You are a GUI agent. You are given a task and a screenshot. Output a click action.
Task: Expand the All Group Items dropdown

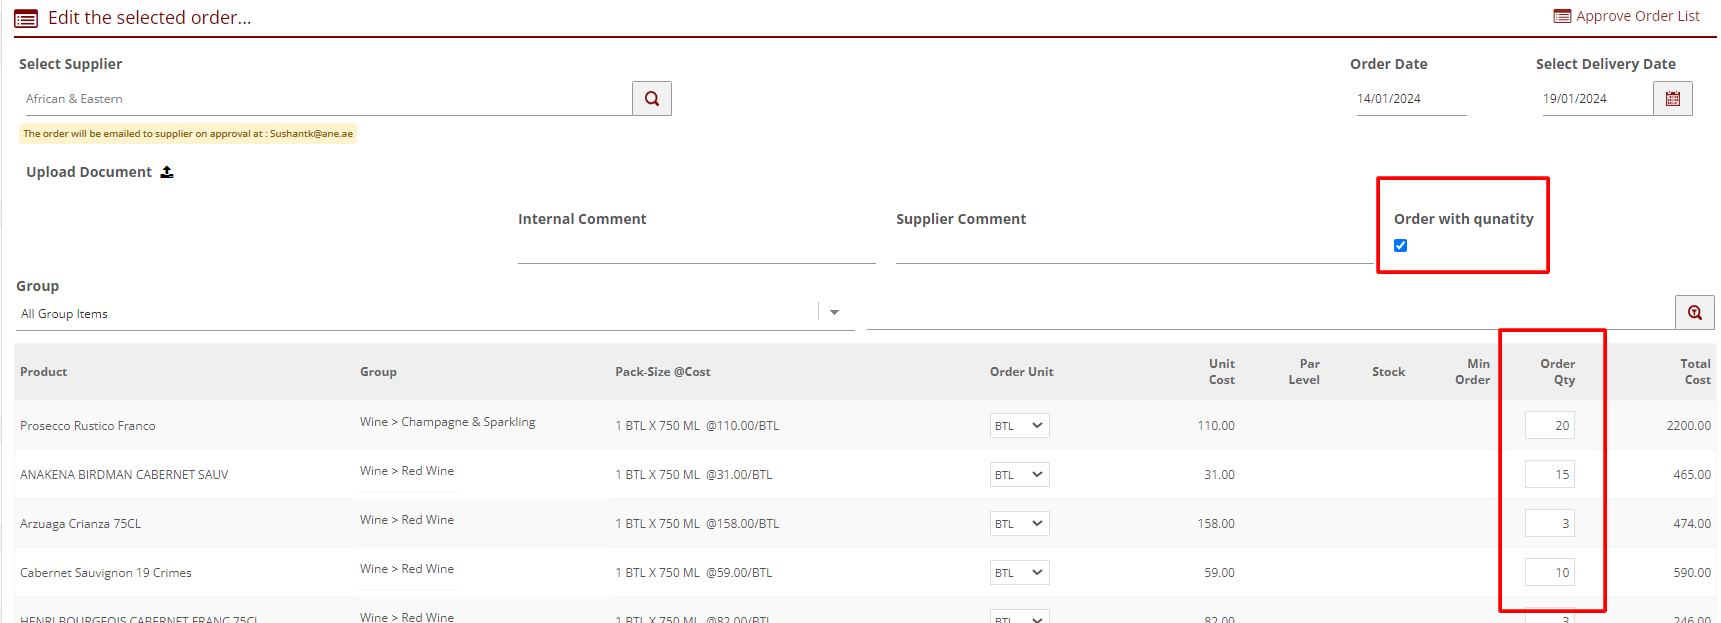pyautogui.click(x=834, y=313)
